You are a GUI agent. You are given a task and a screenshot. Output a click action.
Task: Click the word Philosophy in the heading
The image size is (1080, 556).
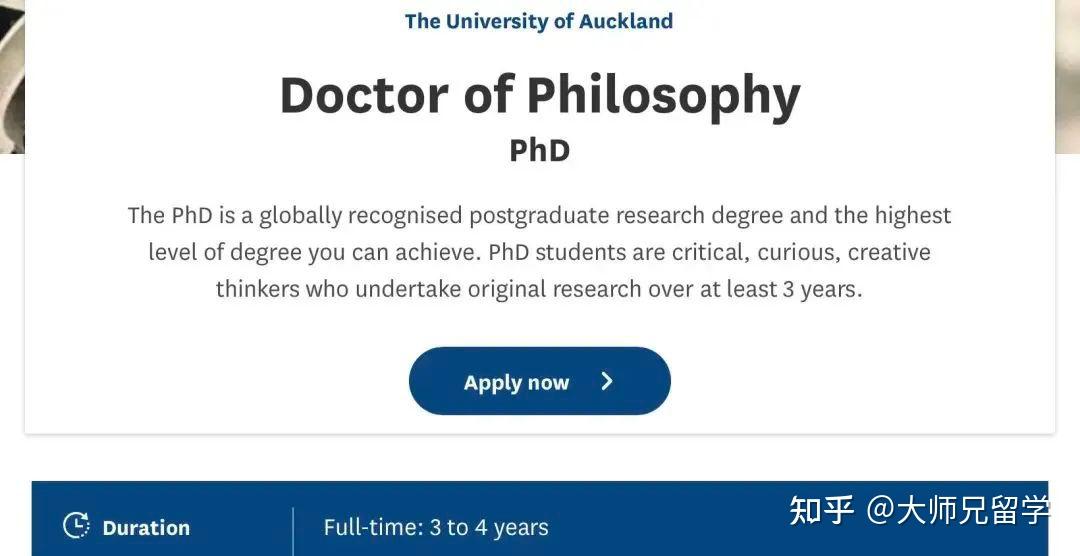pos(663,96)
